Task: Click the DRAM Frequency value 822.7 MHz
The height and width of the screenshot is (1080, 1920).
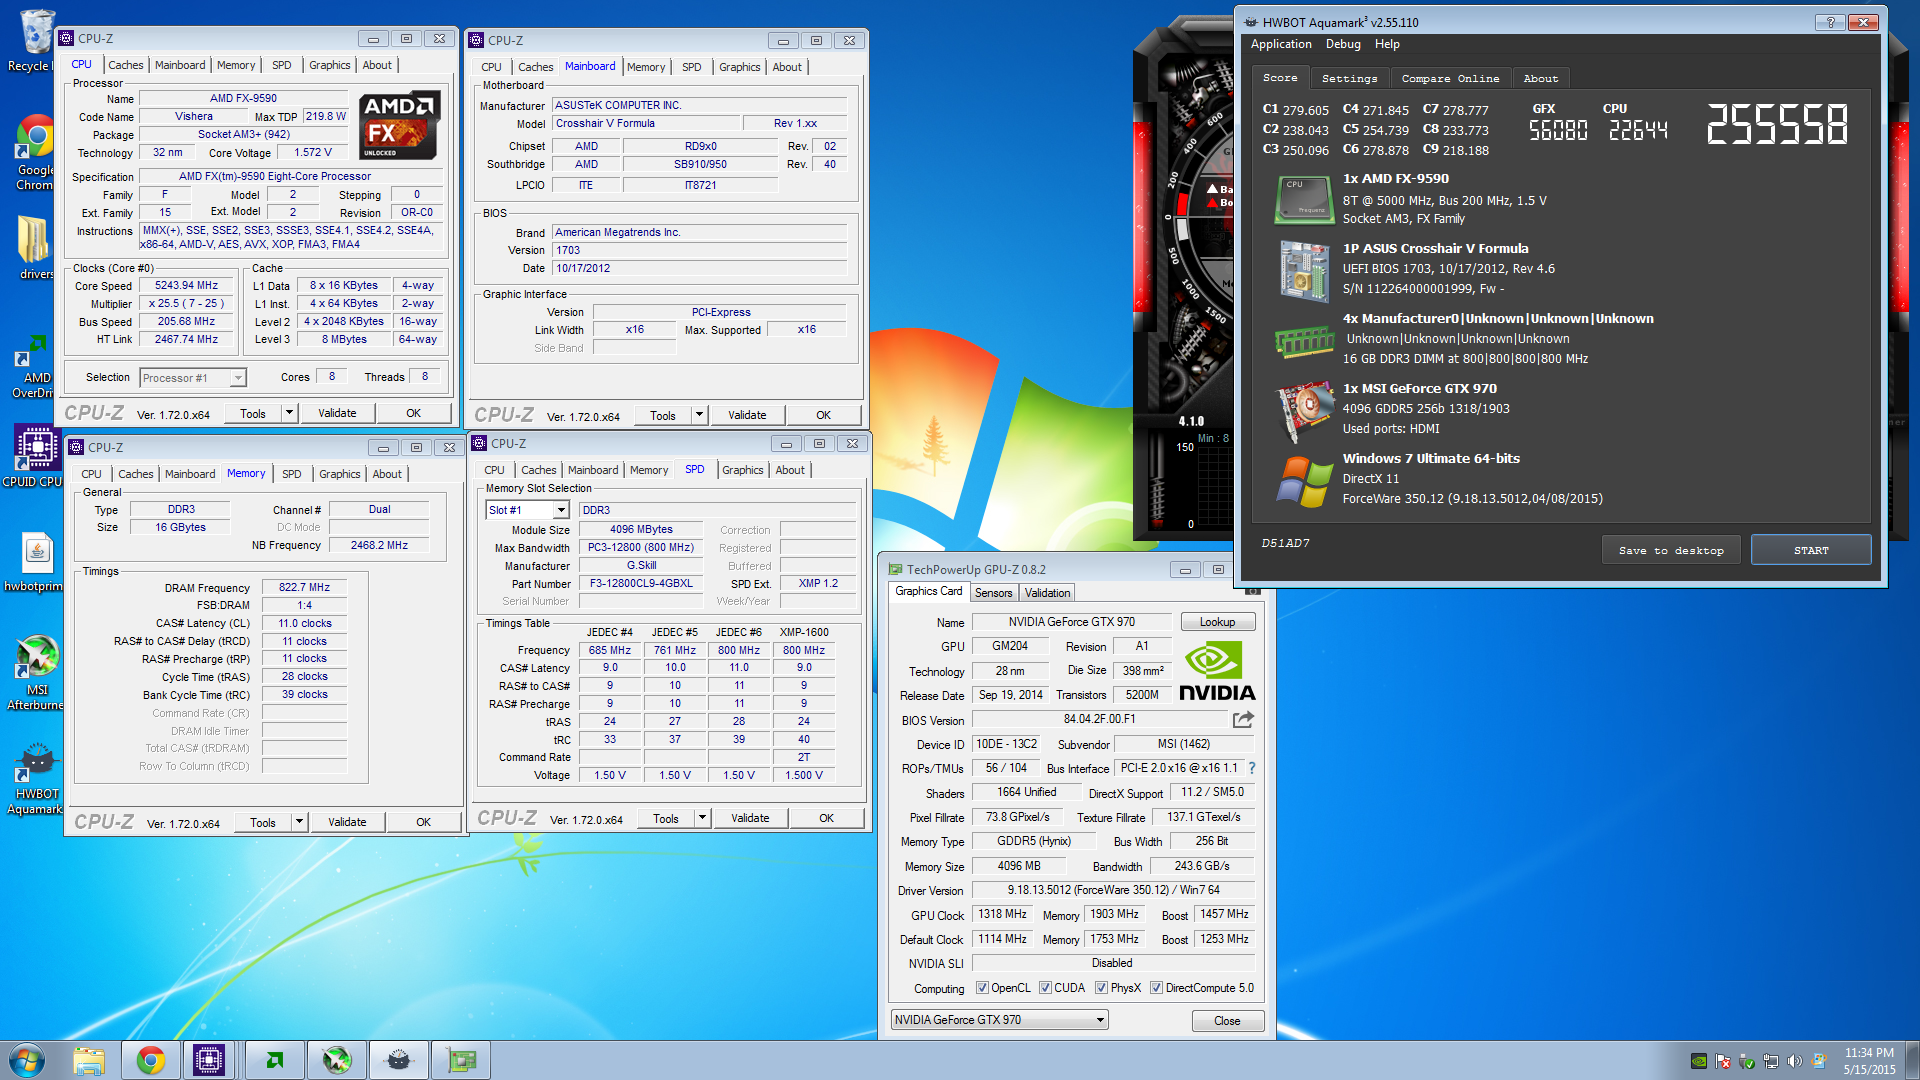Action: [x=304, y=588]
